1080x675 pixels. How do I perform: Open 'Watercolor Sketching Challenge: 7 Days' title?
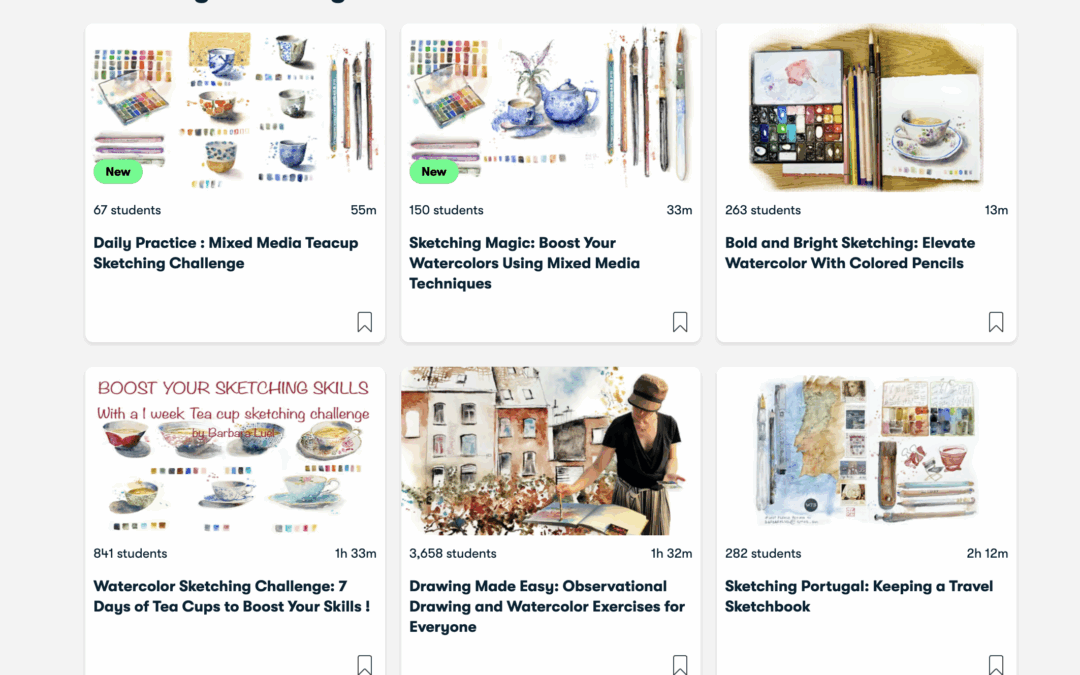(x=231, y=596)
